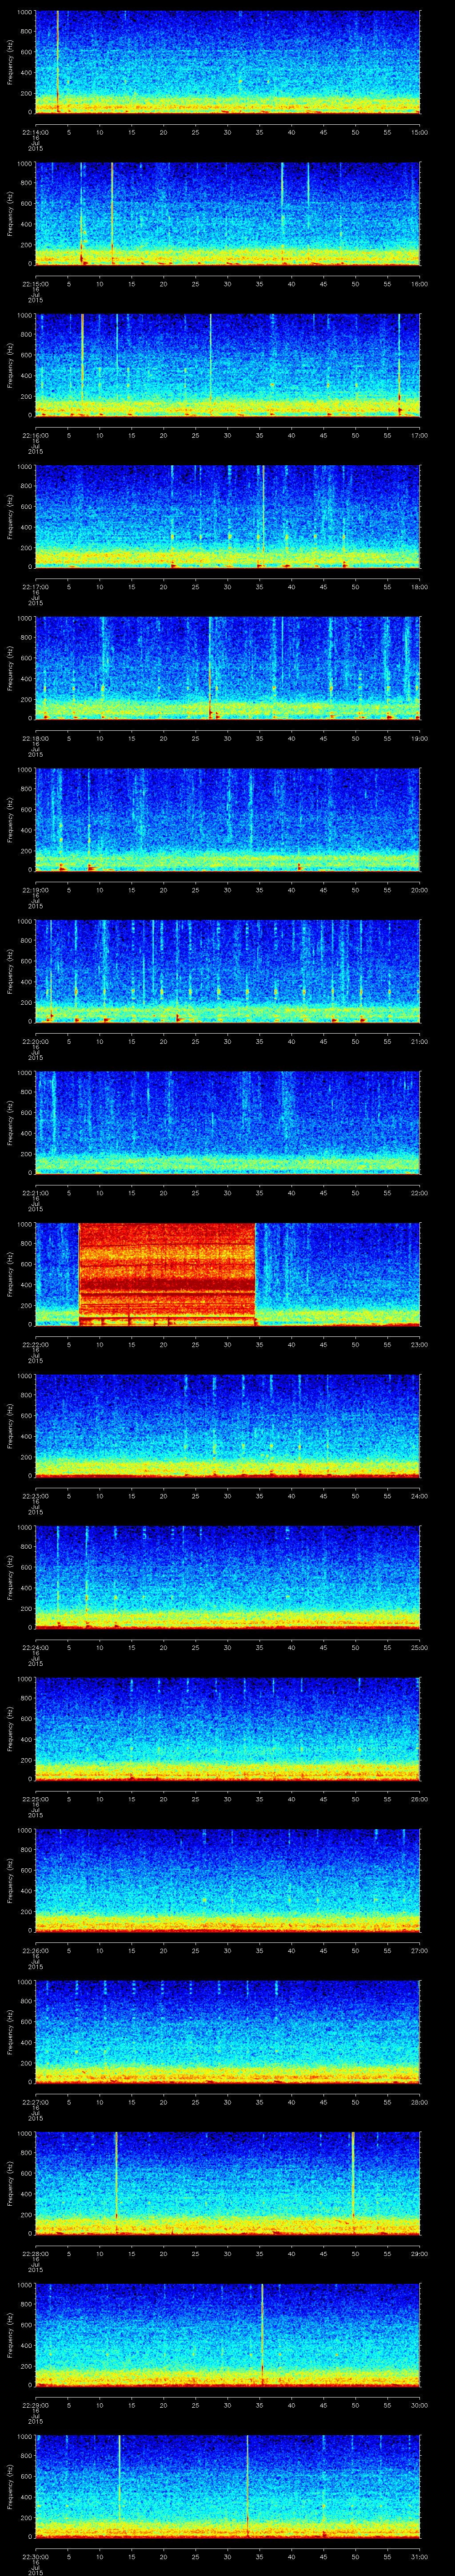
Task: Click the first spectrogram panel starting at 22:14:00
Action: [228, 62]
